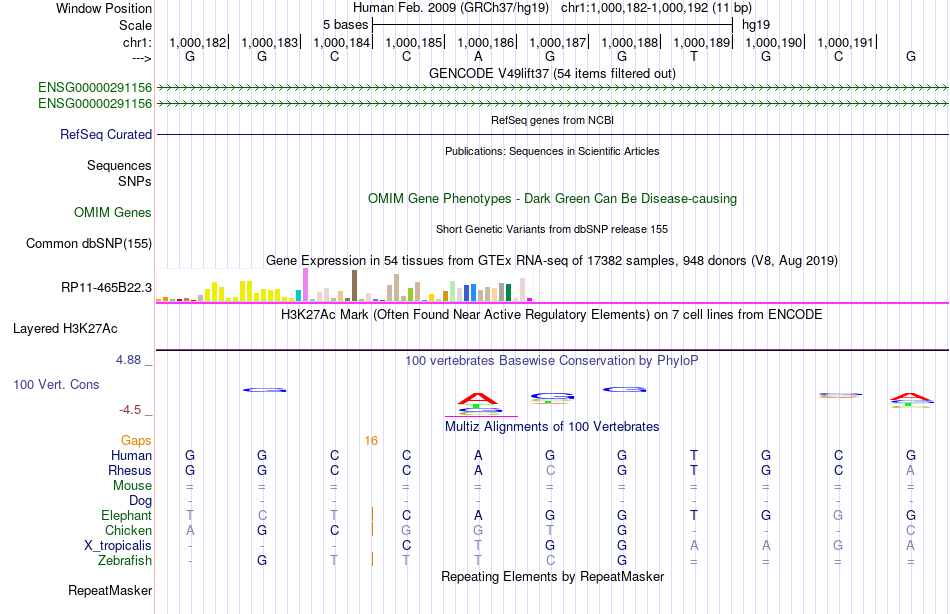Click the GENCODE V49lift37 track title
The height and width of the screenshot is (614, 950).
(x=552, y=73)
